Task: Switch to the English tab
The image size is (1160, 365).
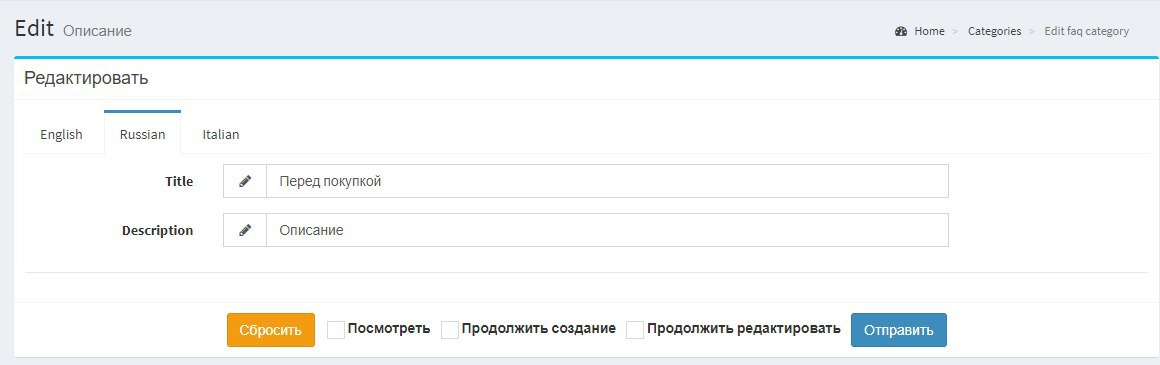Action: pyautogui.click(x=61, y=135)
